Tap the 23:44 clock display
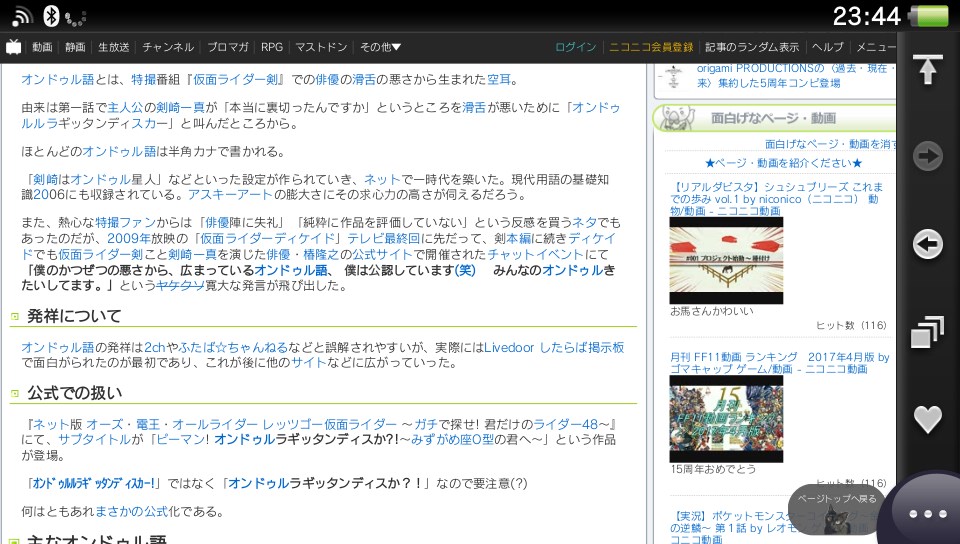The image size is (960, 544). 866,16
